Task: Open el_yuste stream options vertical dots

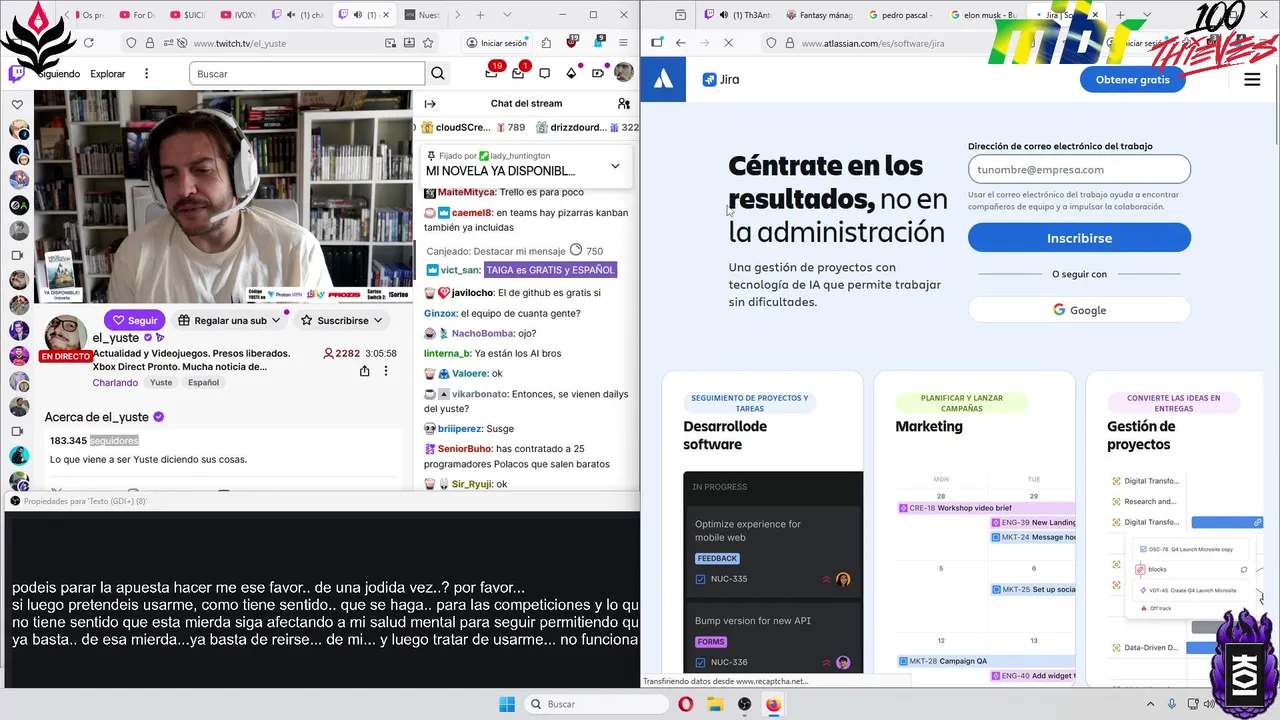Action: tap(386, 371)
